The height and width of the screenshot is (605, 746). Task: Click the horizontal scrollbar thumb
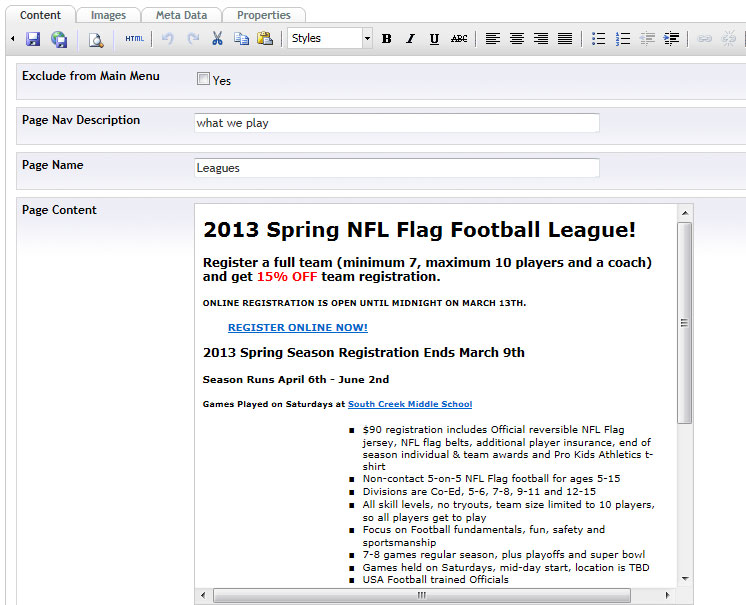[422, 595]
